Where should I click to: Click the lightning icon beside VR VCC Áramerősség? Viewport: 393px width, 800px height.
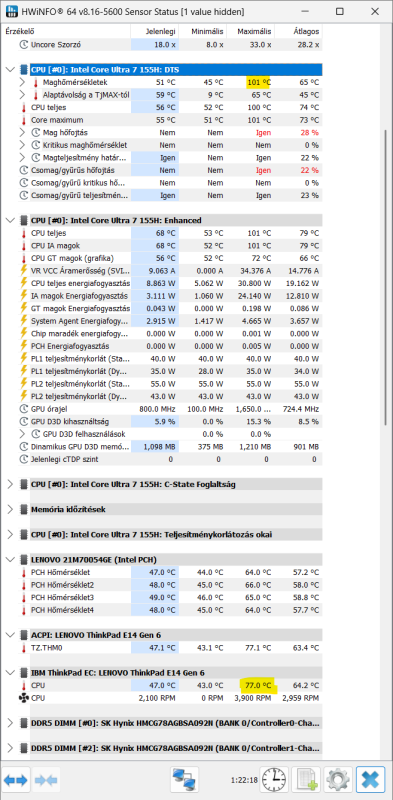pyautogui.click(x=23, y=270)
